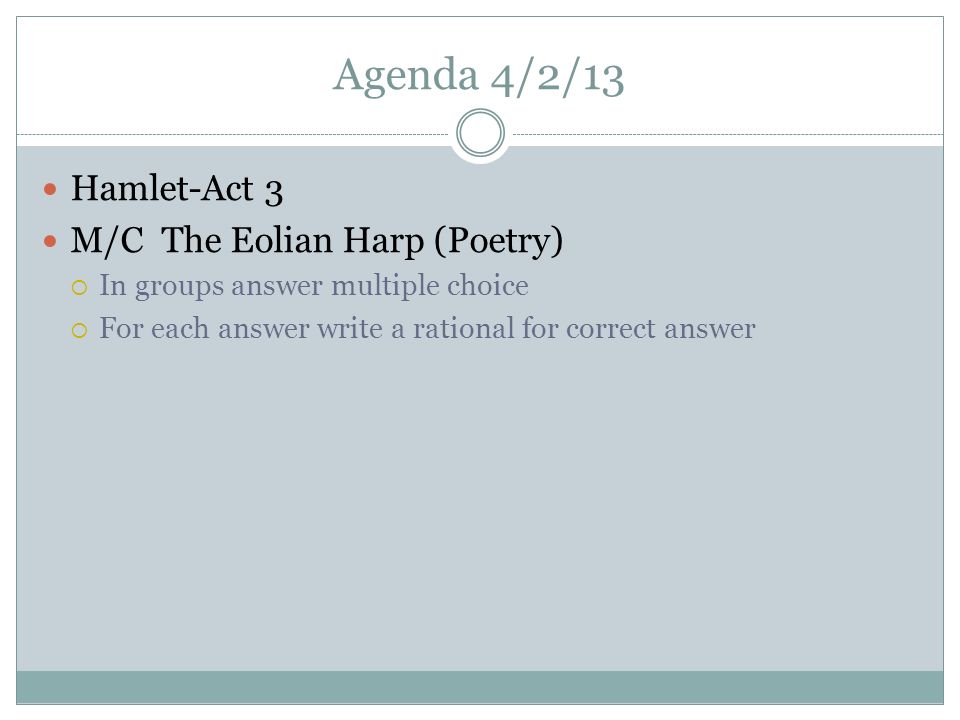Click the words correct answer in the last line
960x720 pixels.
[661, 330]
